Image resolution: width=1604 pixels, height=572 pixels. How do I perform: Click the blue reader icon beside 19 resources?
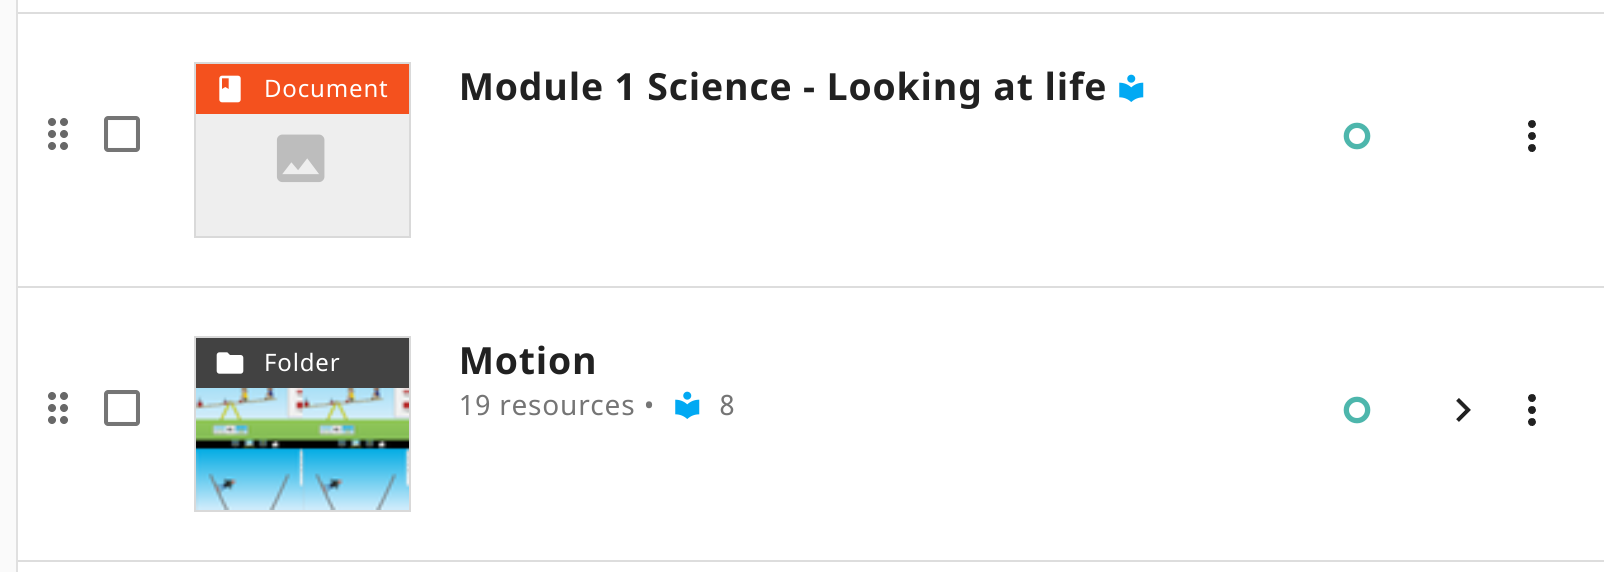[687, 406]
